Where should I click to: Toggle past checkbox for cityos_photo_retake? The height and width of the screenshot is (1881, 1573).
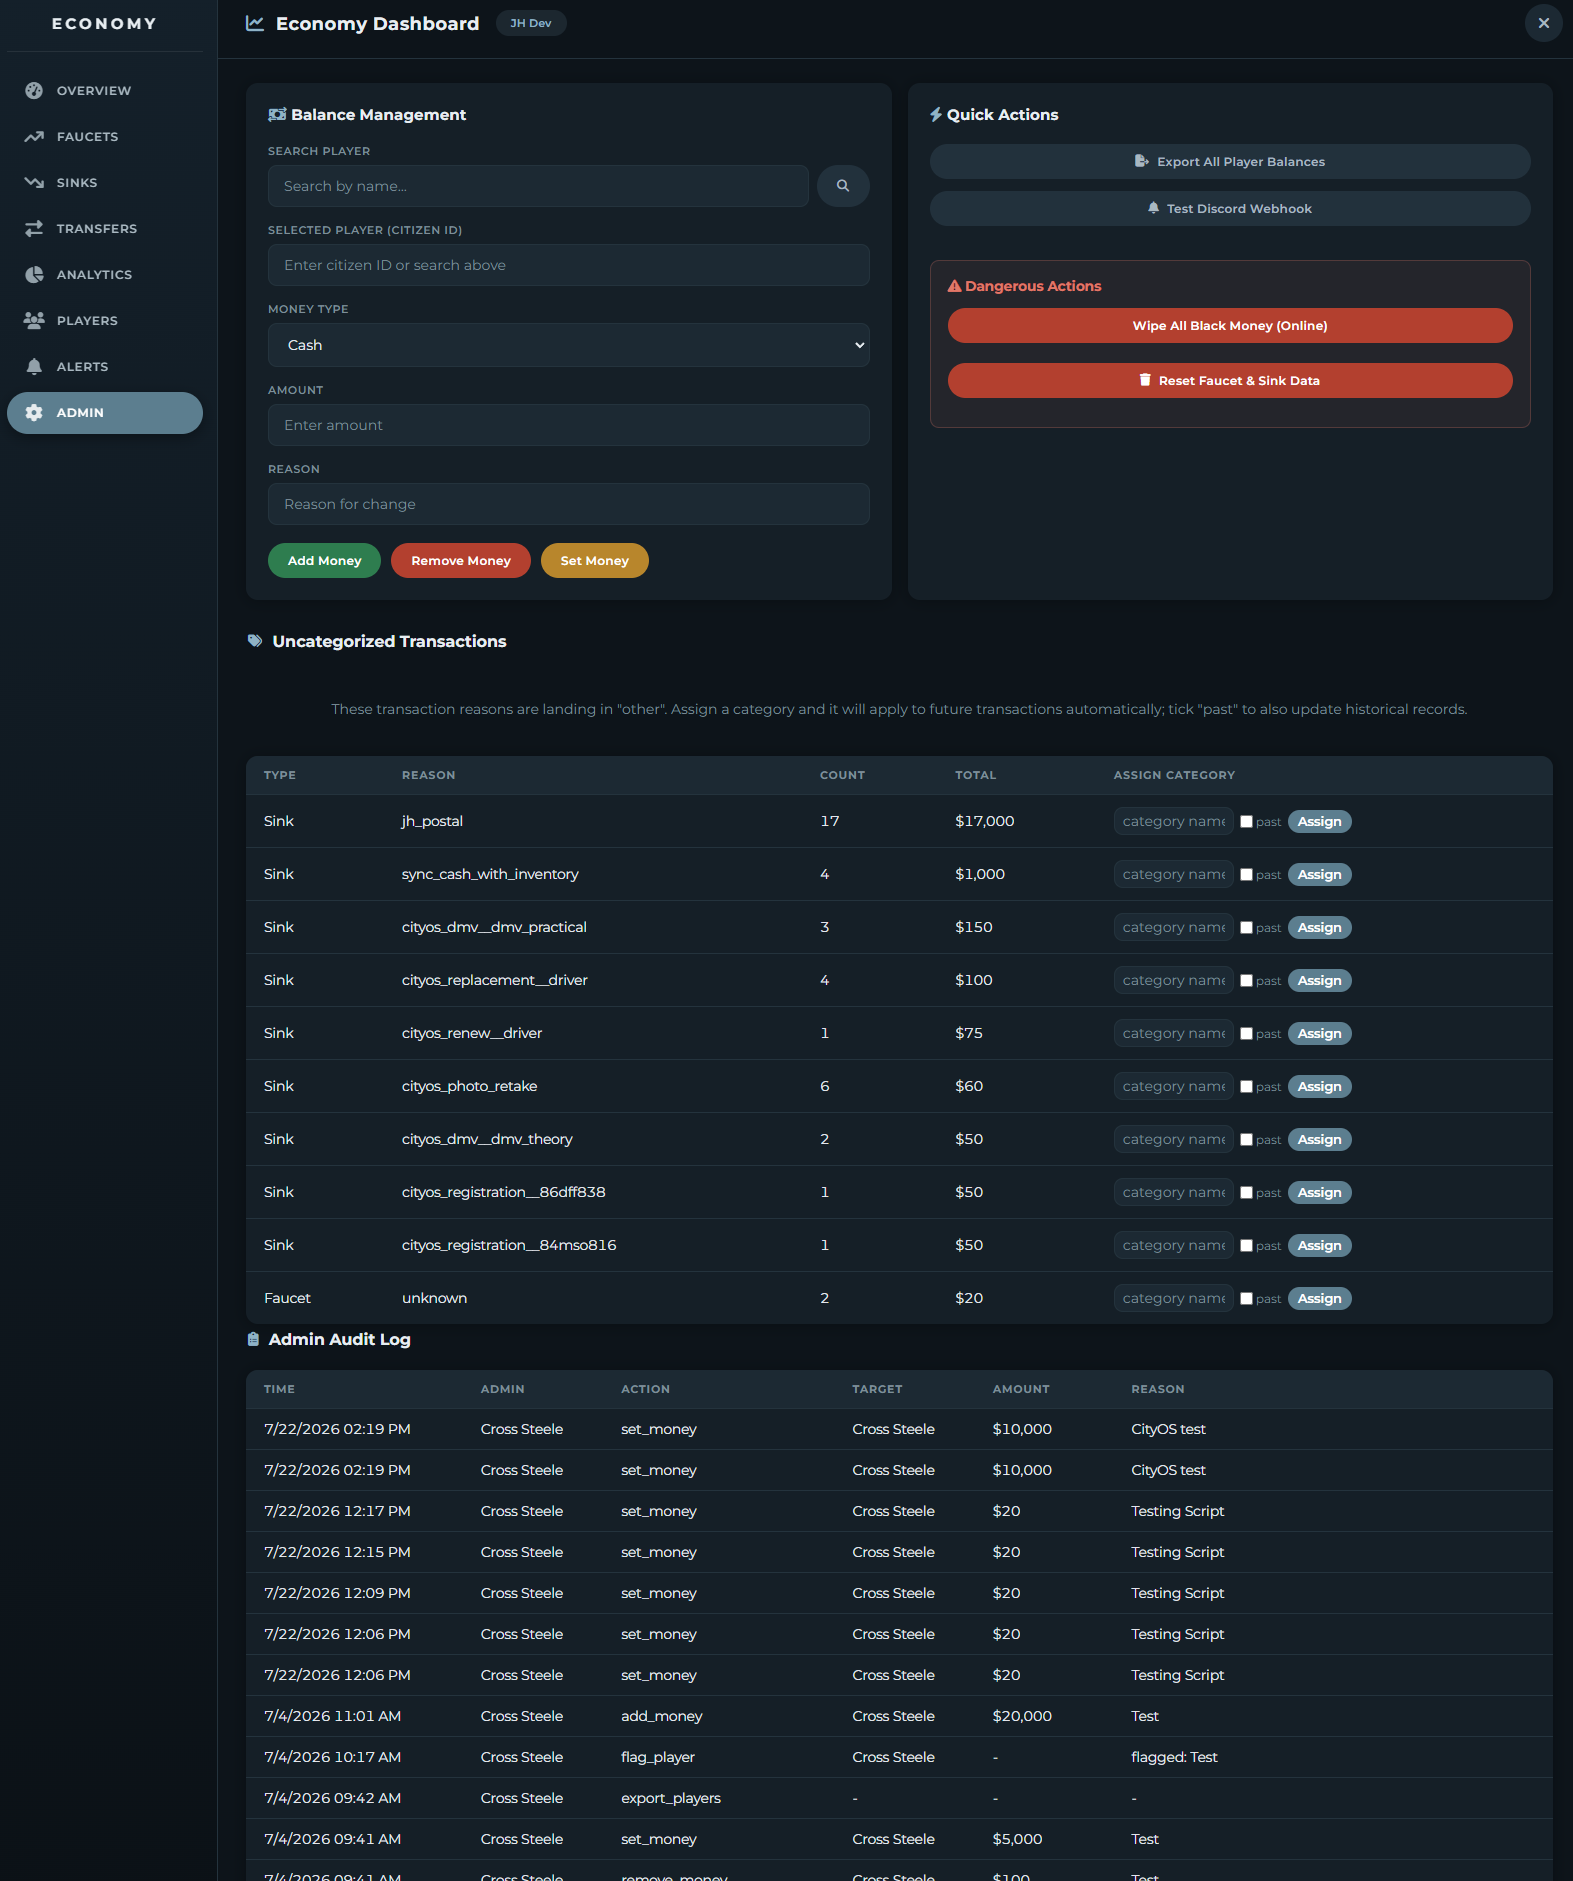click(1246, 1087)
